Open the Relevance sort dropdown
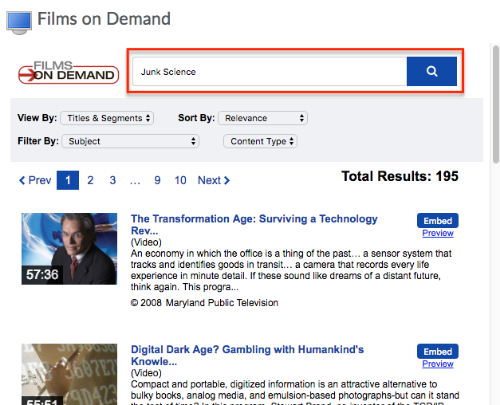The height and width of the screenshot is (405, 500). click(263, 118)
